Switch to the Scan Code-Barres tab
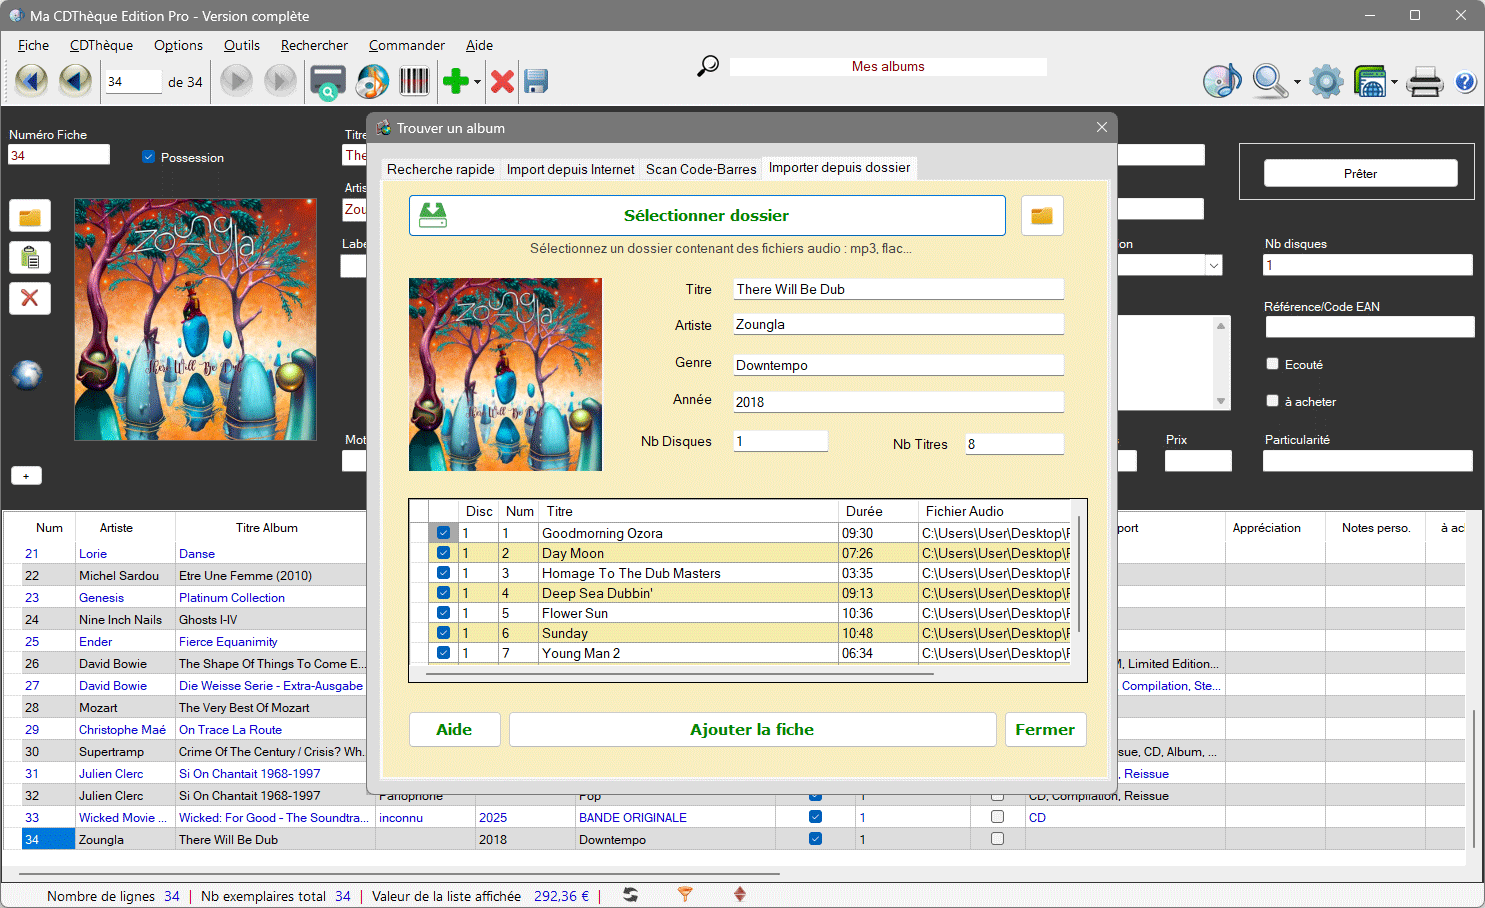Viewport: 1485px width, 908px height. 700,169
